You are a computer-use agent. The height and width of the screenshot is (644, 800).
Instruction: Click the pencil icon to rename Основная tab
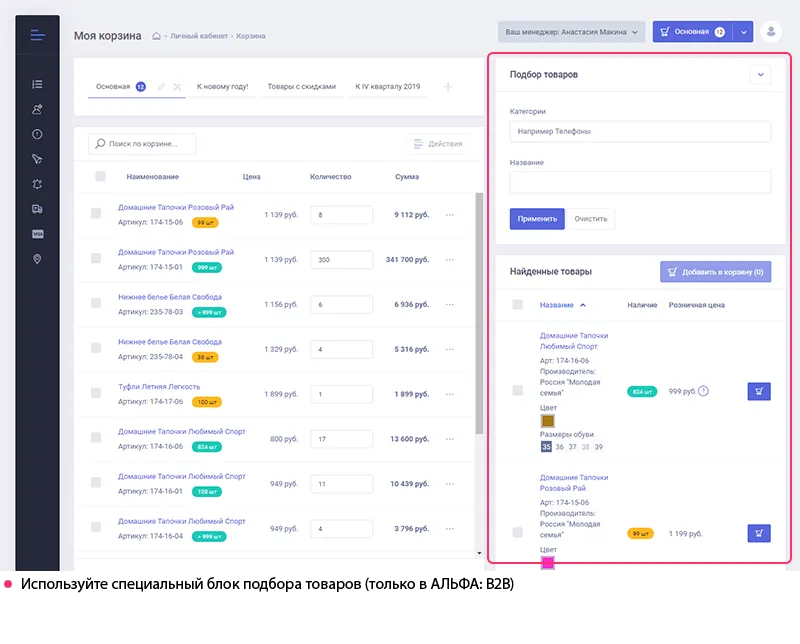click(x=161, y=87)
